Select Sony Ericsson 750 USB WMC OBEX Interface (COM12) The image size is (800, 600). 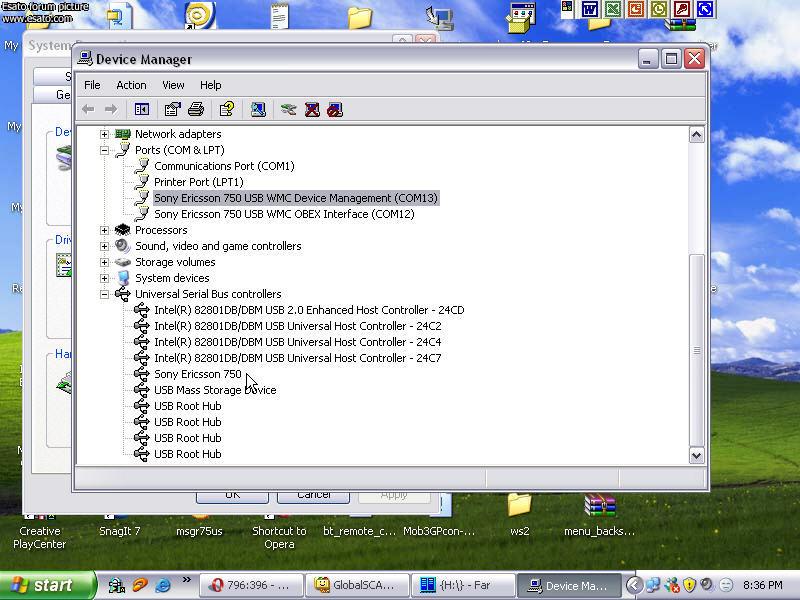[284, 214]
